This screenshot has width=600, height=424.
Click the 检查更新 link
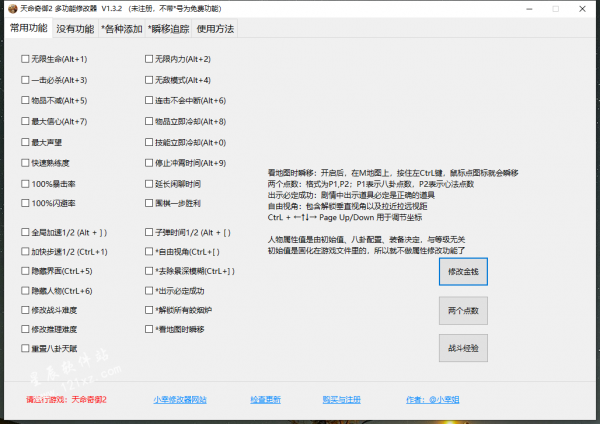click(x=265, y=399)
